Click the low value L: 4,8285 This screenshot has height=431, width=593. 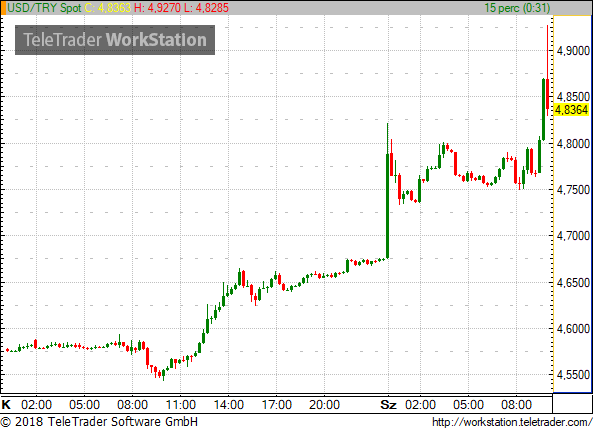(x=206, y=8)
